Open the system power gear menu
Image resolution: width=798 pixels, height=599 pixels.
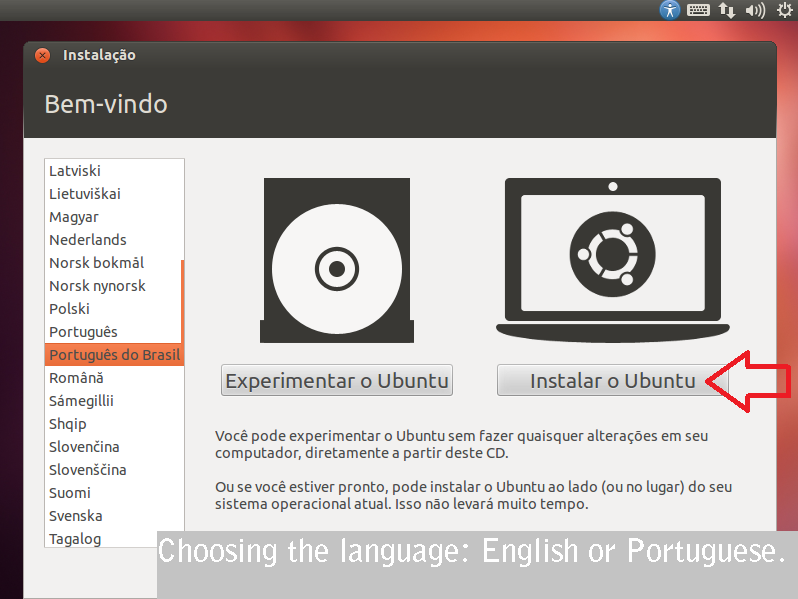[x=785, y=10]
